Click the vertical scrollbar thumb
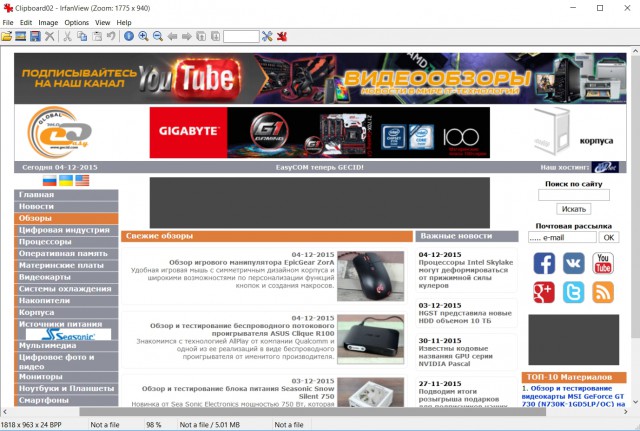 (x=636, y=197)
